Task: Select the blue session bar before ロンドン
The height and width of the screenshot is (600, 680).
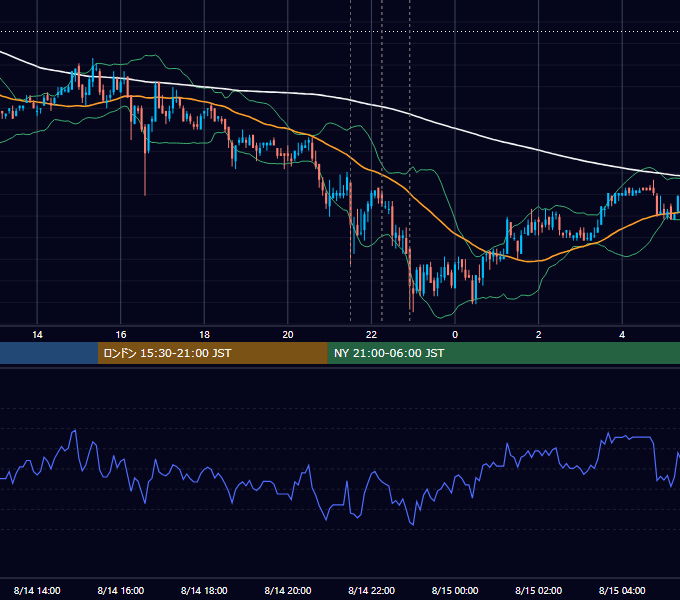Action: 49,353
